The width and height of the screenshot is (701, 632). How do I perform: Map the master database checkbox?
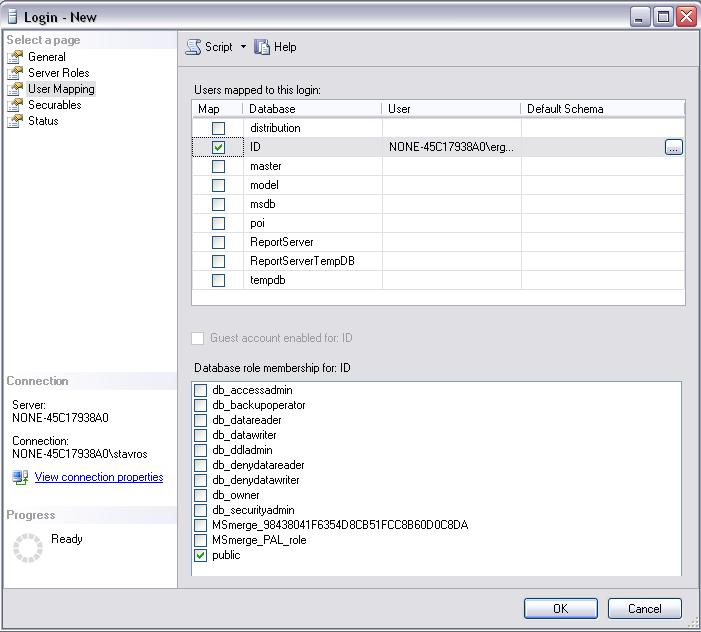218,166
